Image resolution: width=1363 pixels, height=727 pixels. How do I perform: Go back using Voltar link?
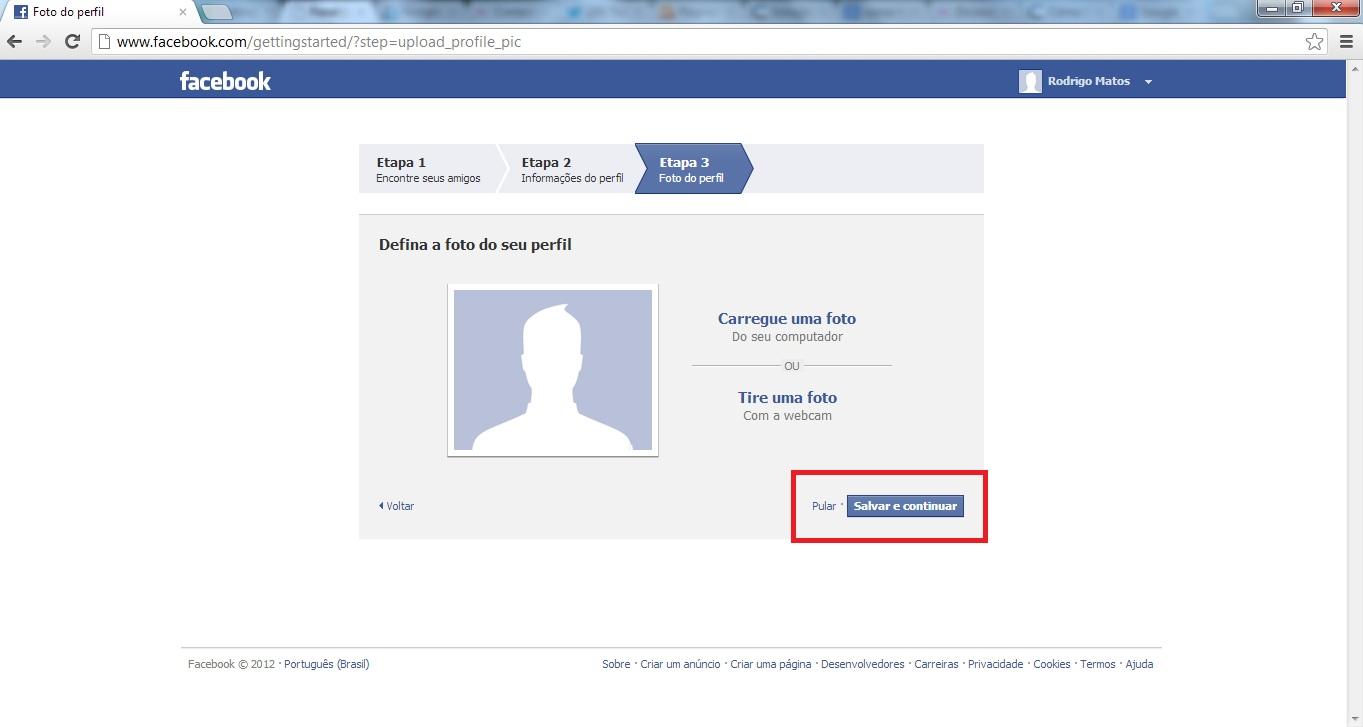coord(399,506)
